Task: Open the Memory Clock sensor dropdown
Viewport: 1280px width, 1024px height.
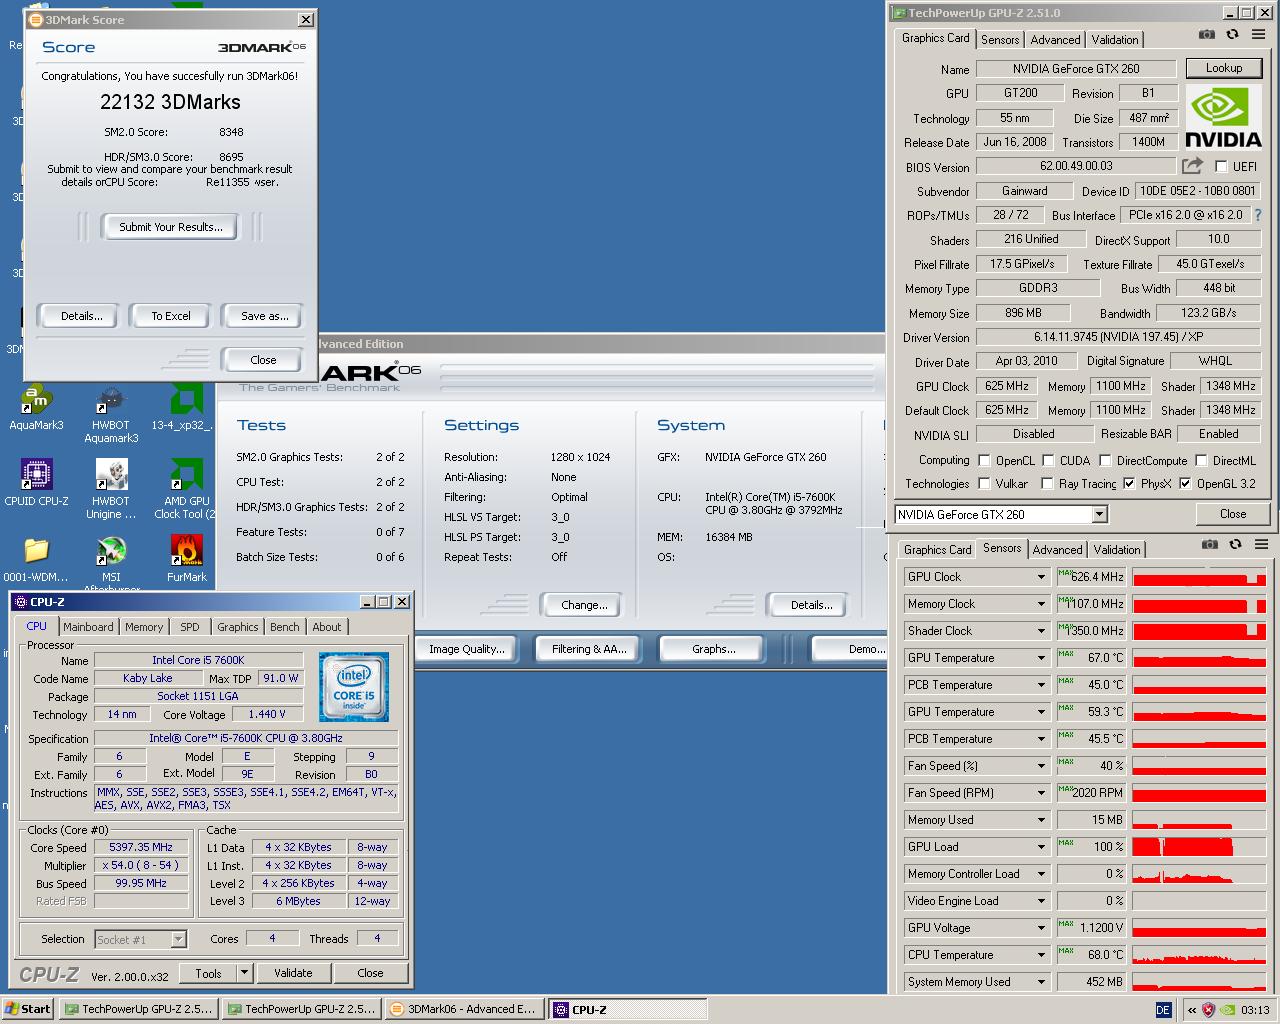Action: 1041,604
